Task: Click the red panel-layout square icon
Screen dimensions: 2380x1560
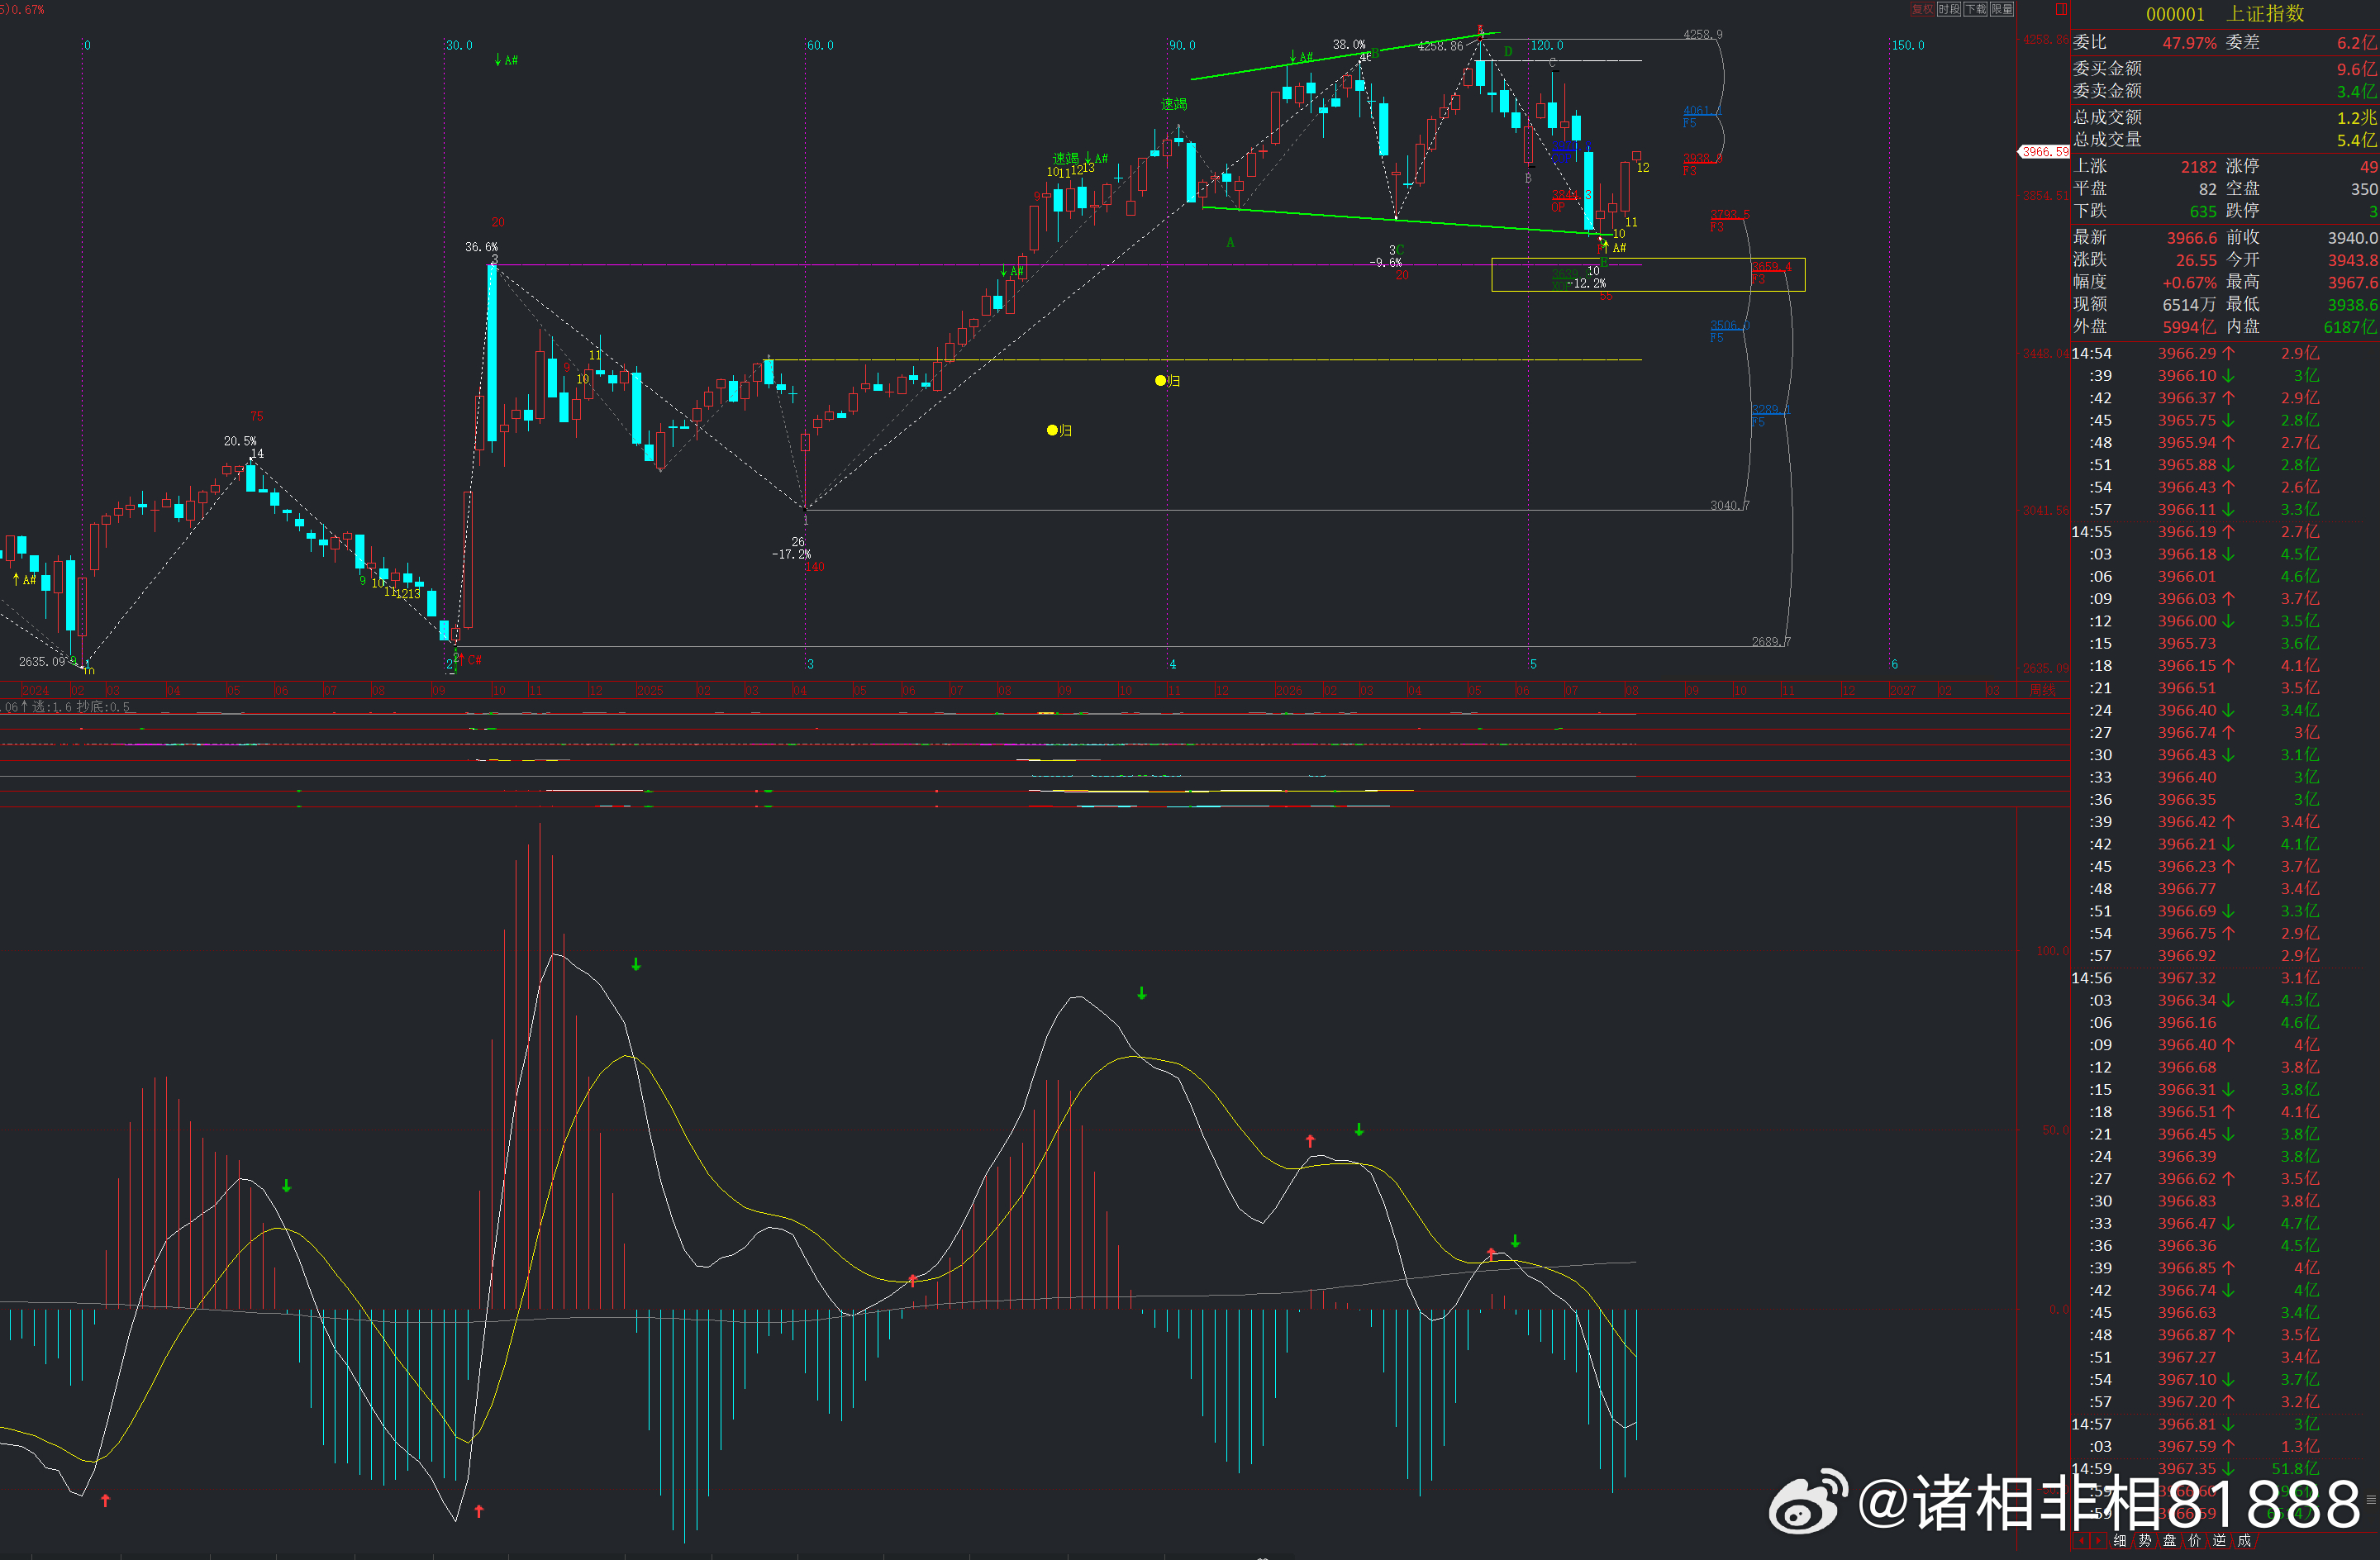Action: tap(2060, 9)
